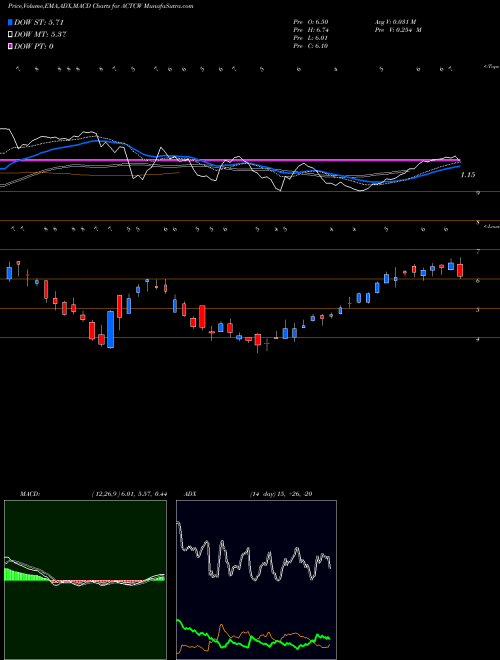500x660 pixels.
Task: Open the green MACD histogram chart panel
Action: [85, 580]
